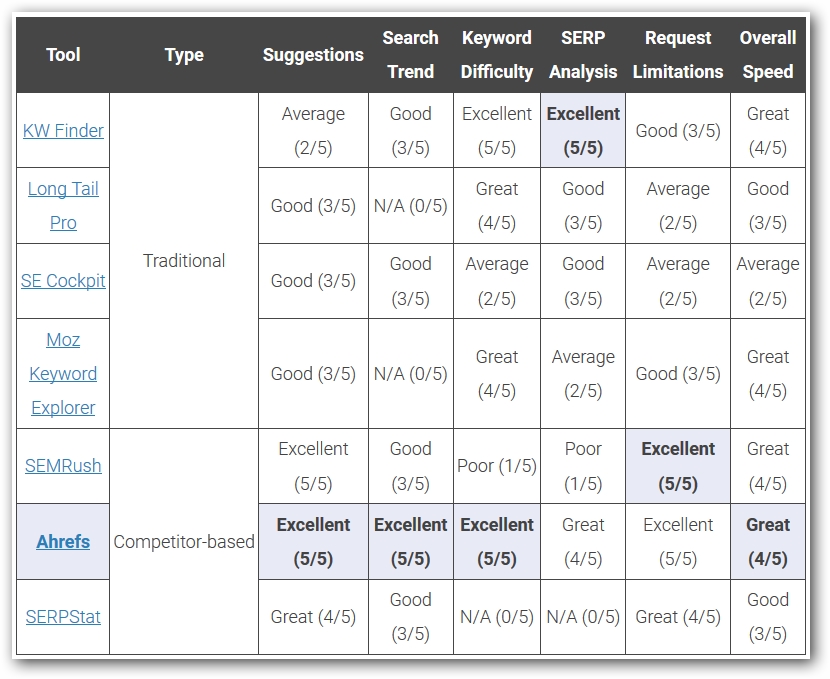The height and width of the screenshot is (679, 830).
Task: Select SEMRush's bold Request Limitations Excellent cell
Action: pyautogui.click(x=678, y=466)
